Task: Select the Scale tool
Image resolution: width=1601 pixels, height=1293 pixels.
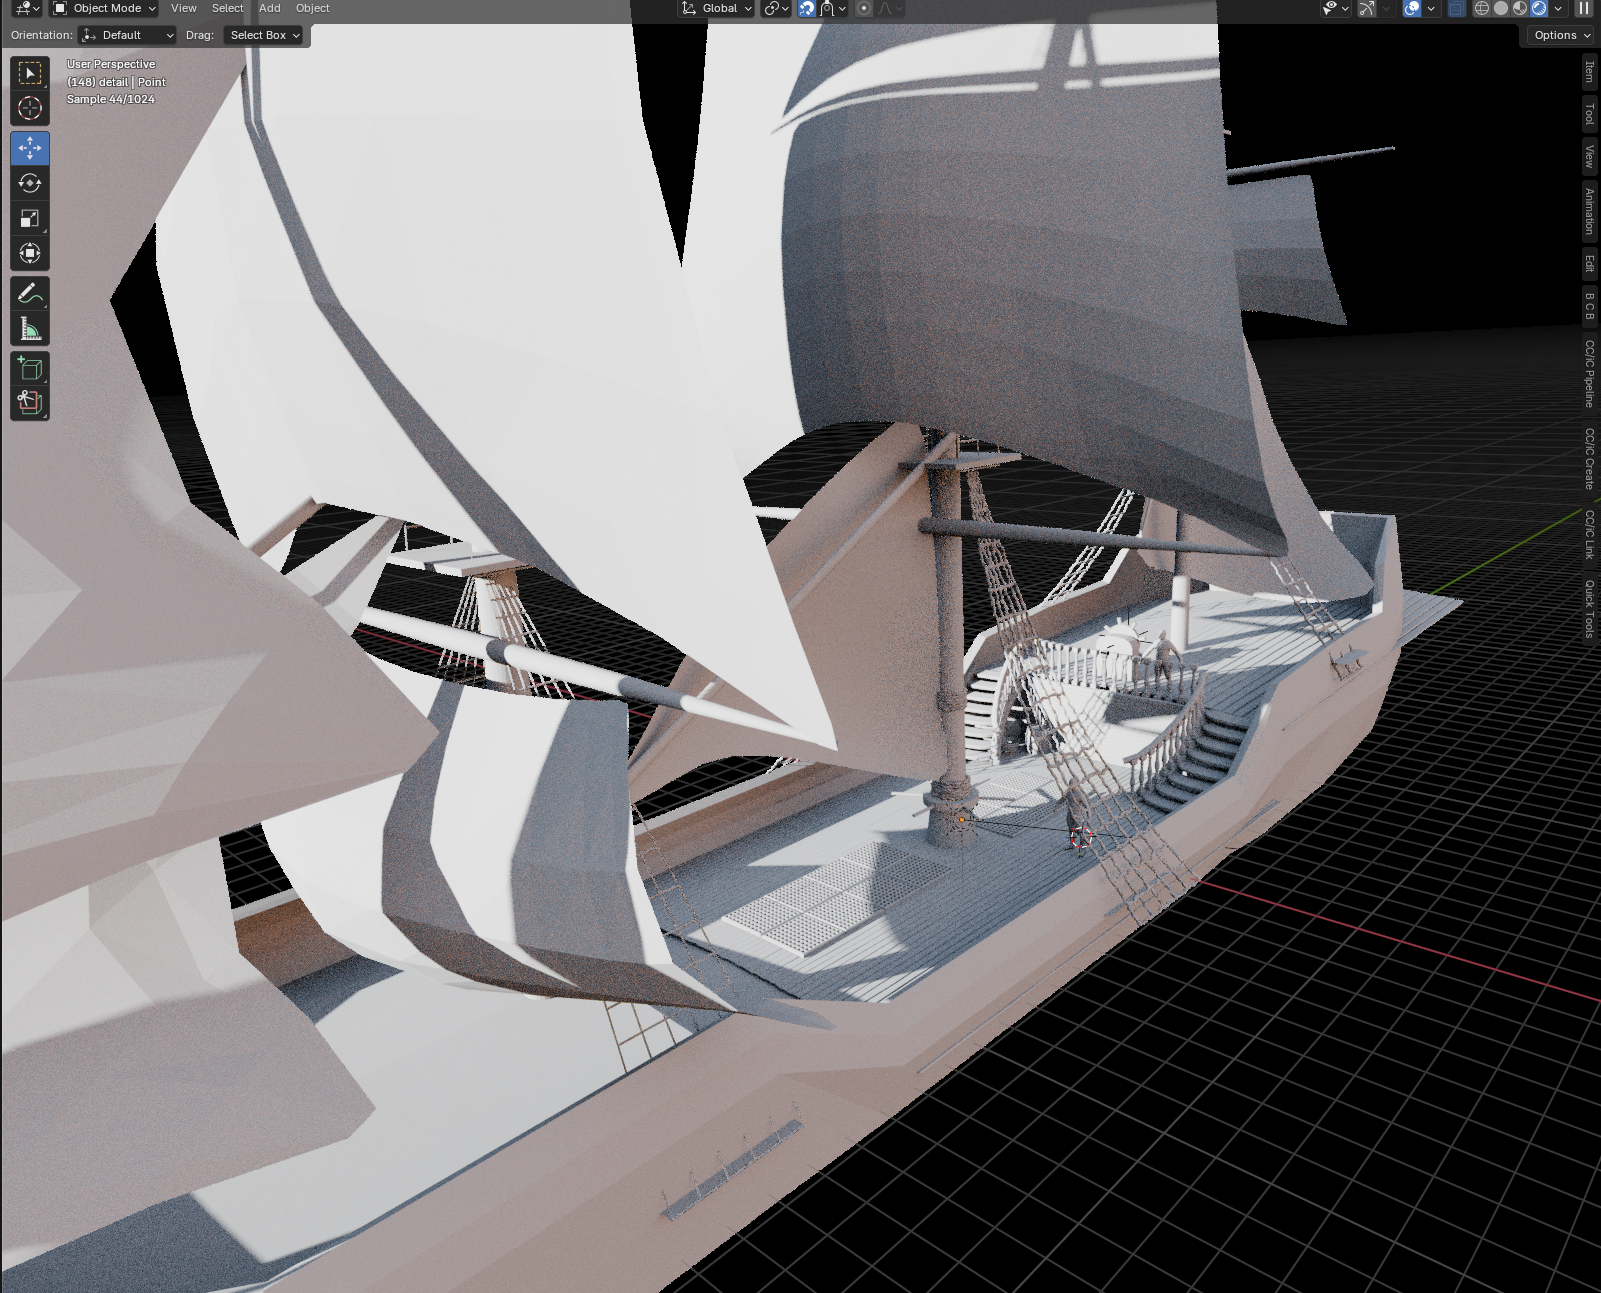Action: [30, 218]
